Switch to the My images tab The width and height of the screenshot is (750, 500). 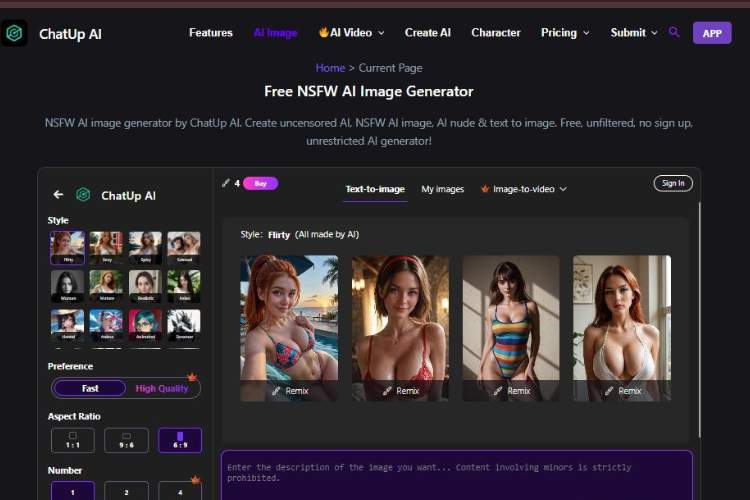pyautogui.click(x=442, y=189)
